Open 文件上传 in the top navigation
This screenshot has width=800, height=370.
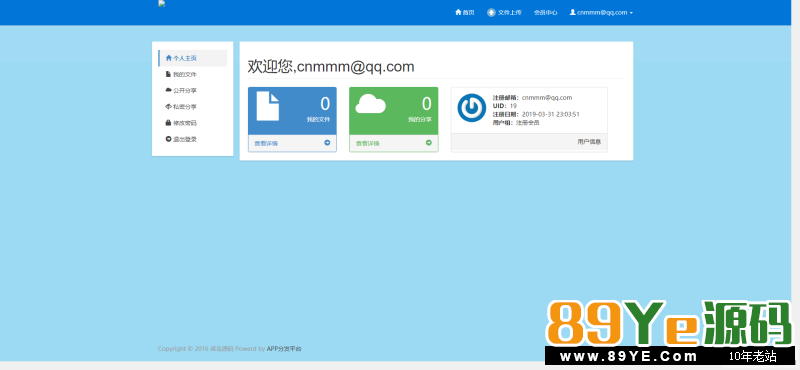(x=504, y=12)
